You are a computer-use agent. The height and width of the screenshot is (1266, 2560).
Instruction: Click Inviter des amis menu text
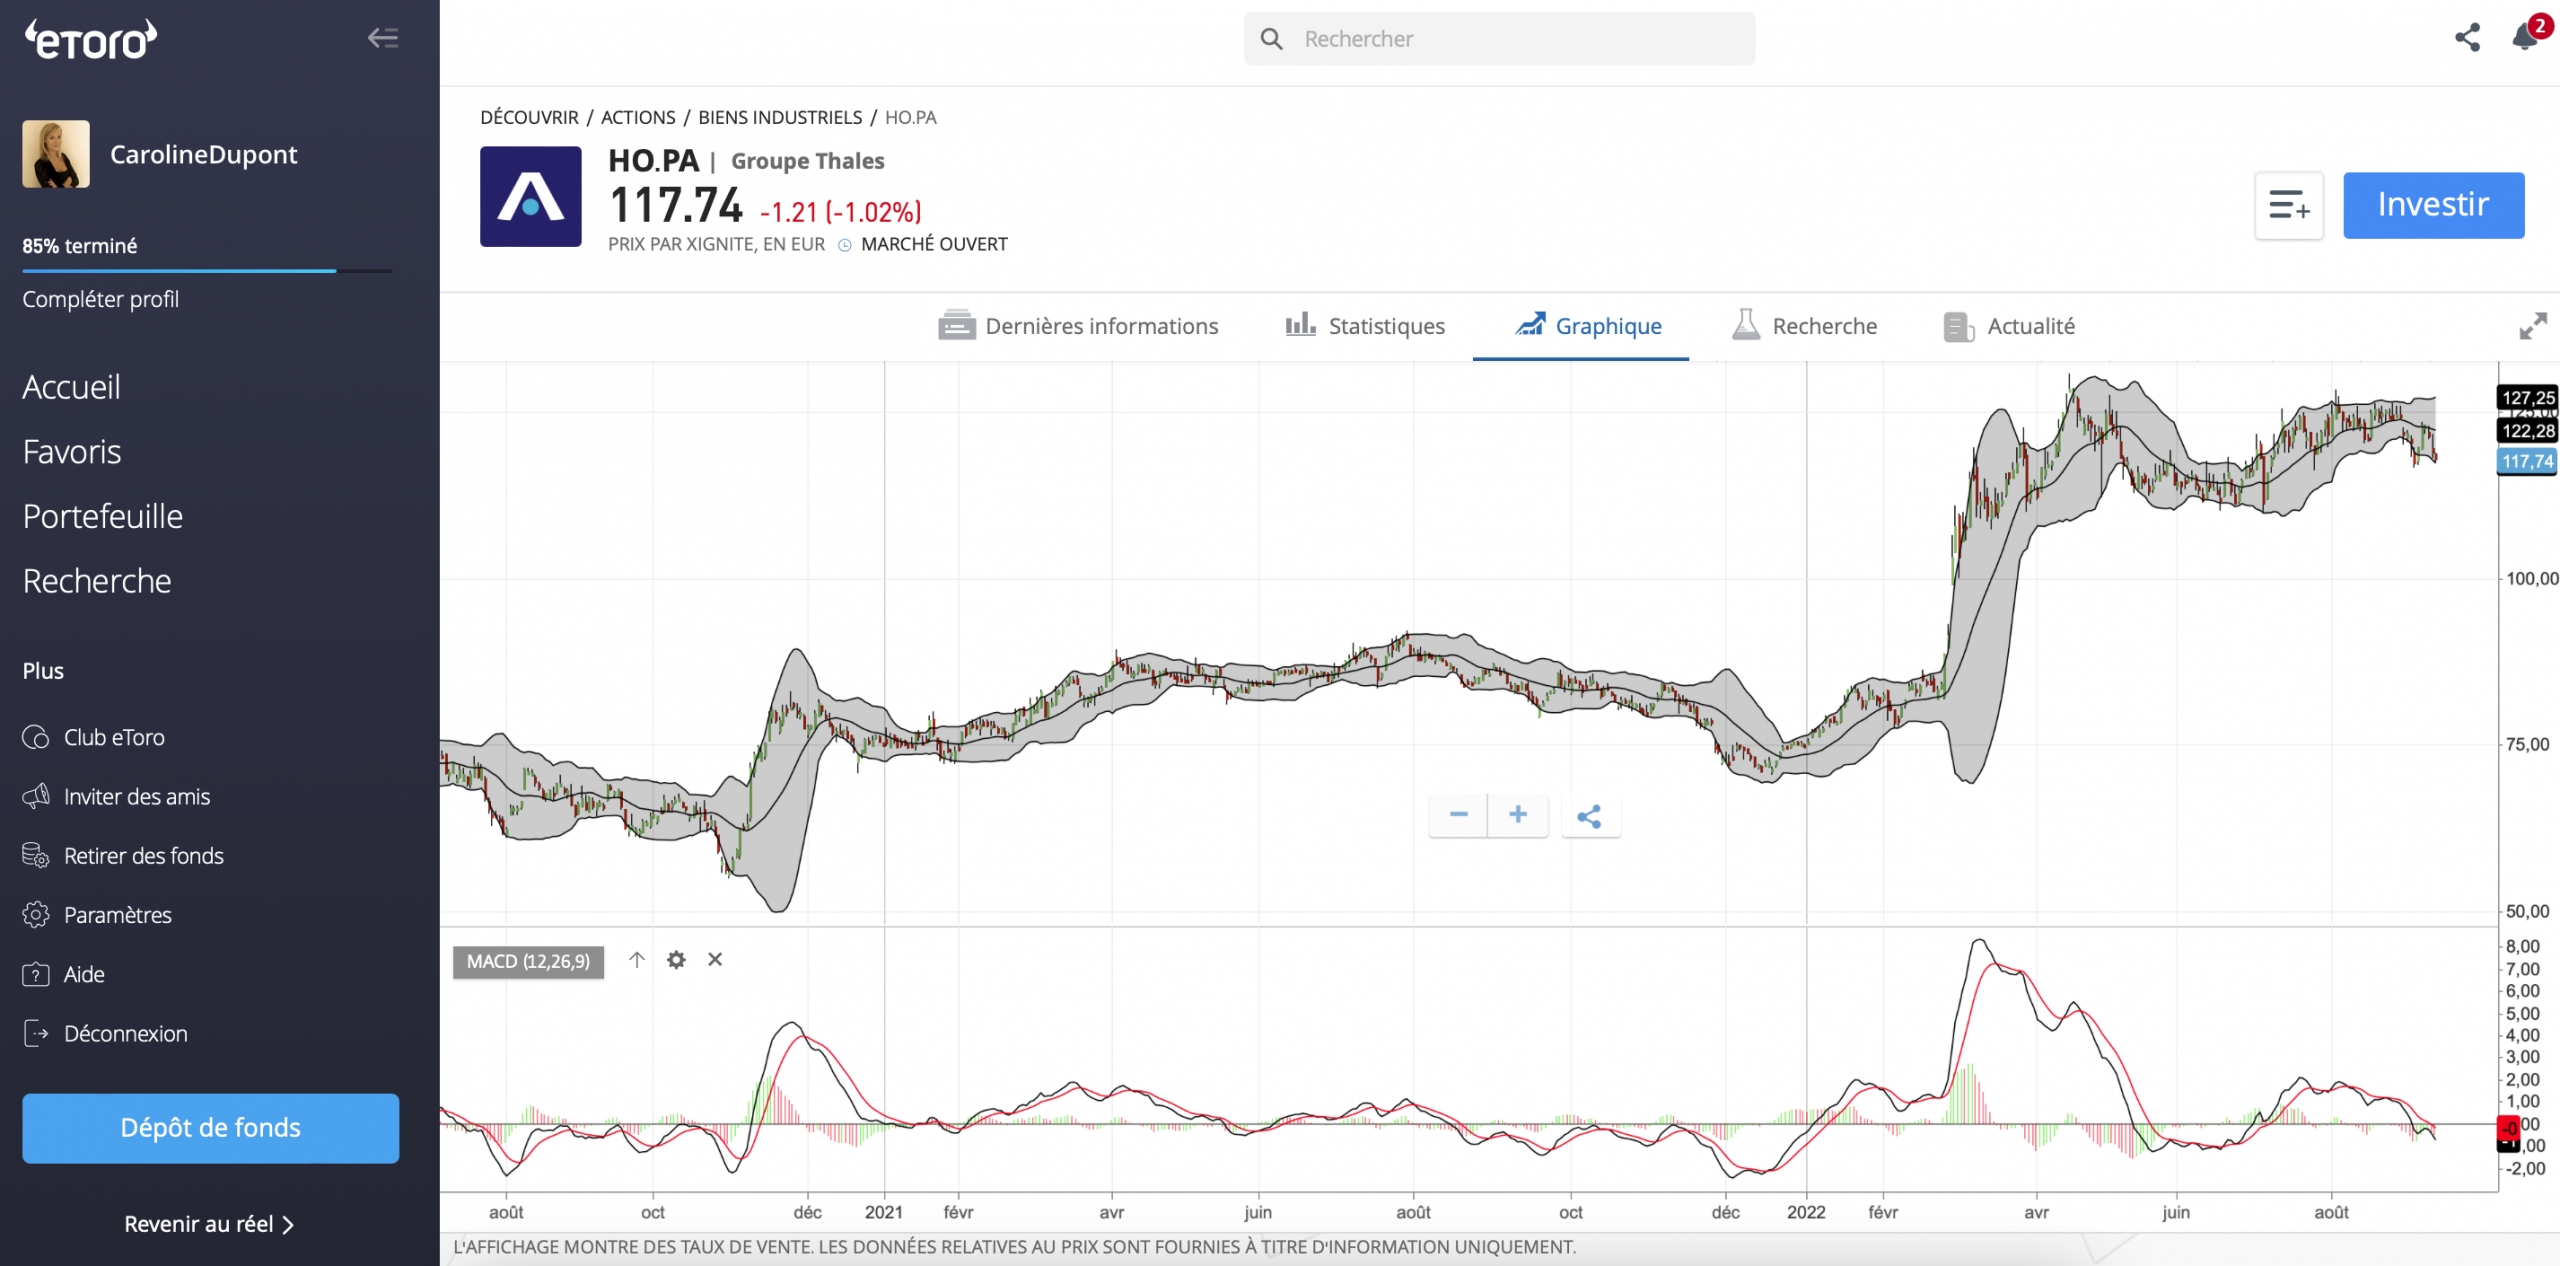point(137,796)
